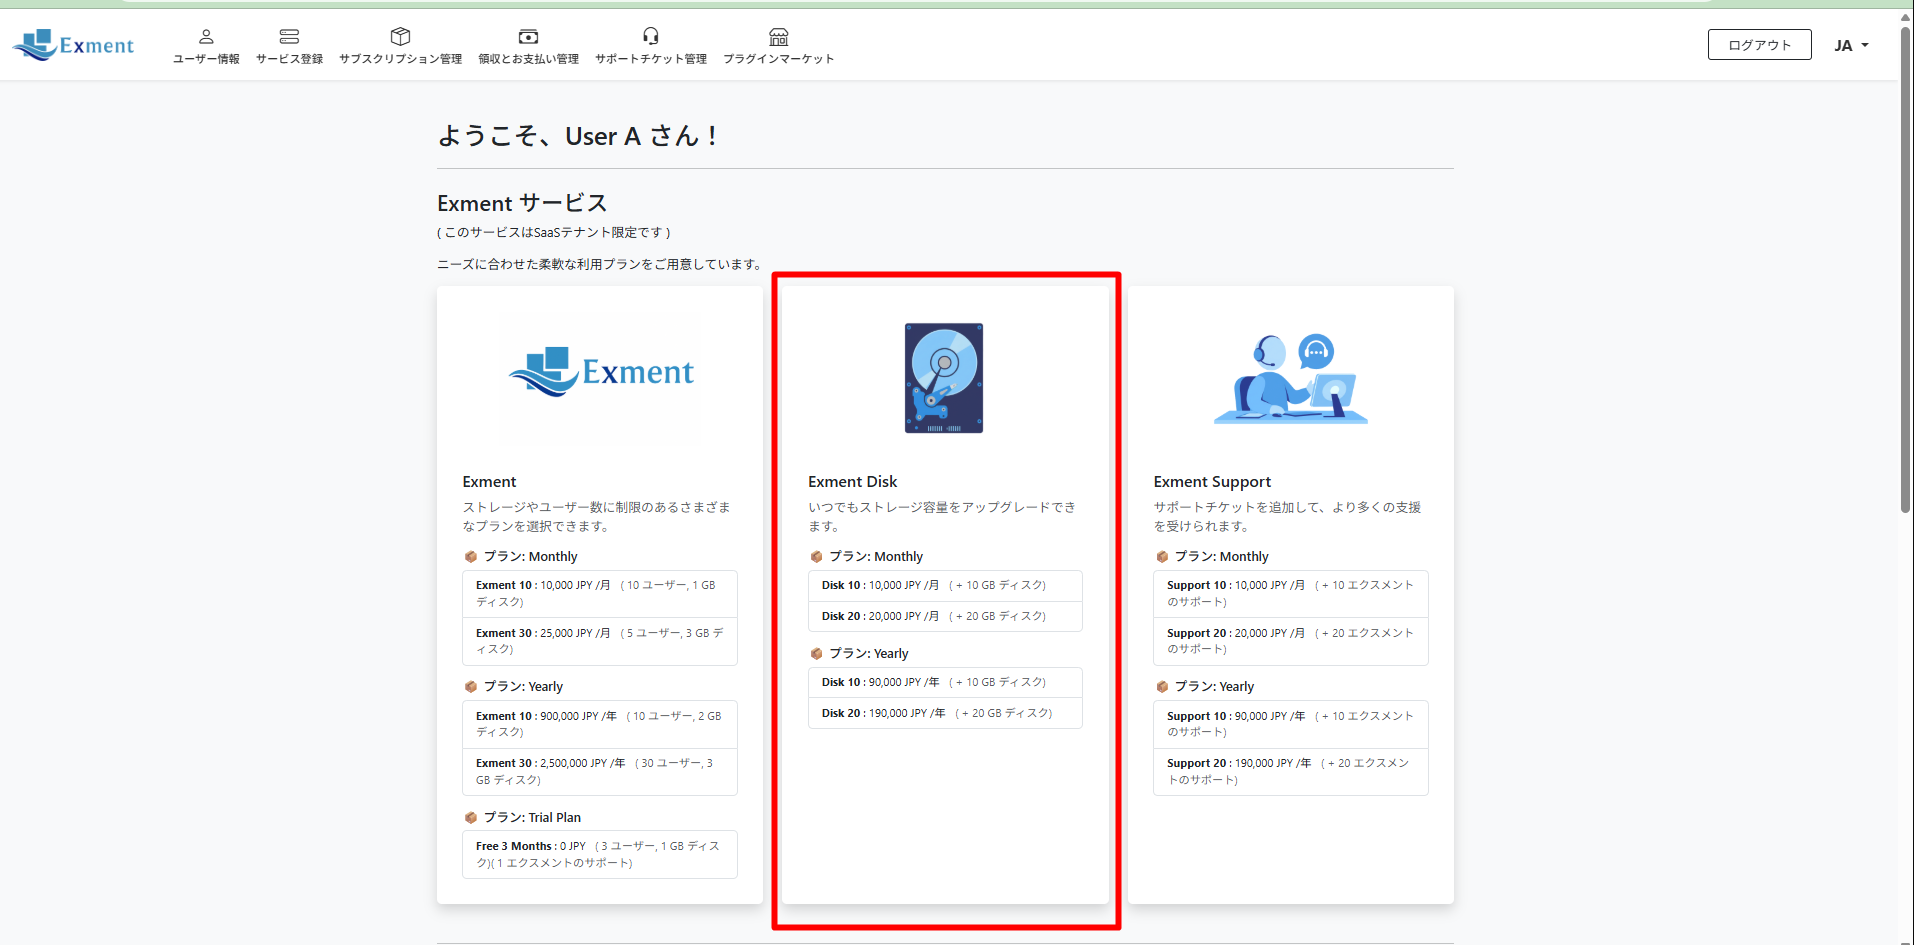Screen dimensions: 1914x945
Task: Select Exment 30 yearly 2,500,000 JPY plan
Action: pyautogui.click(x=600, y=771)
